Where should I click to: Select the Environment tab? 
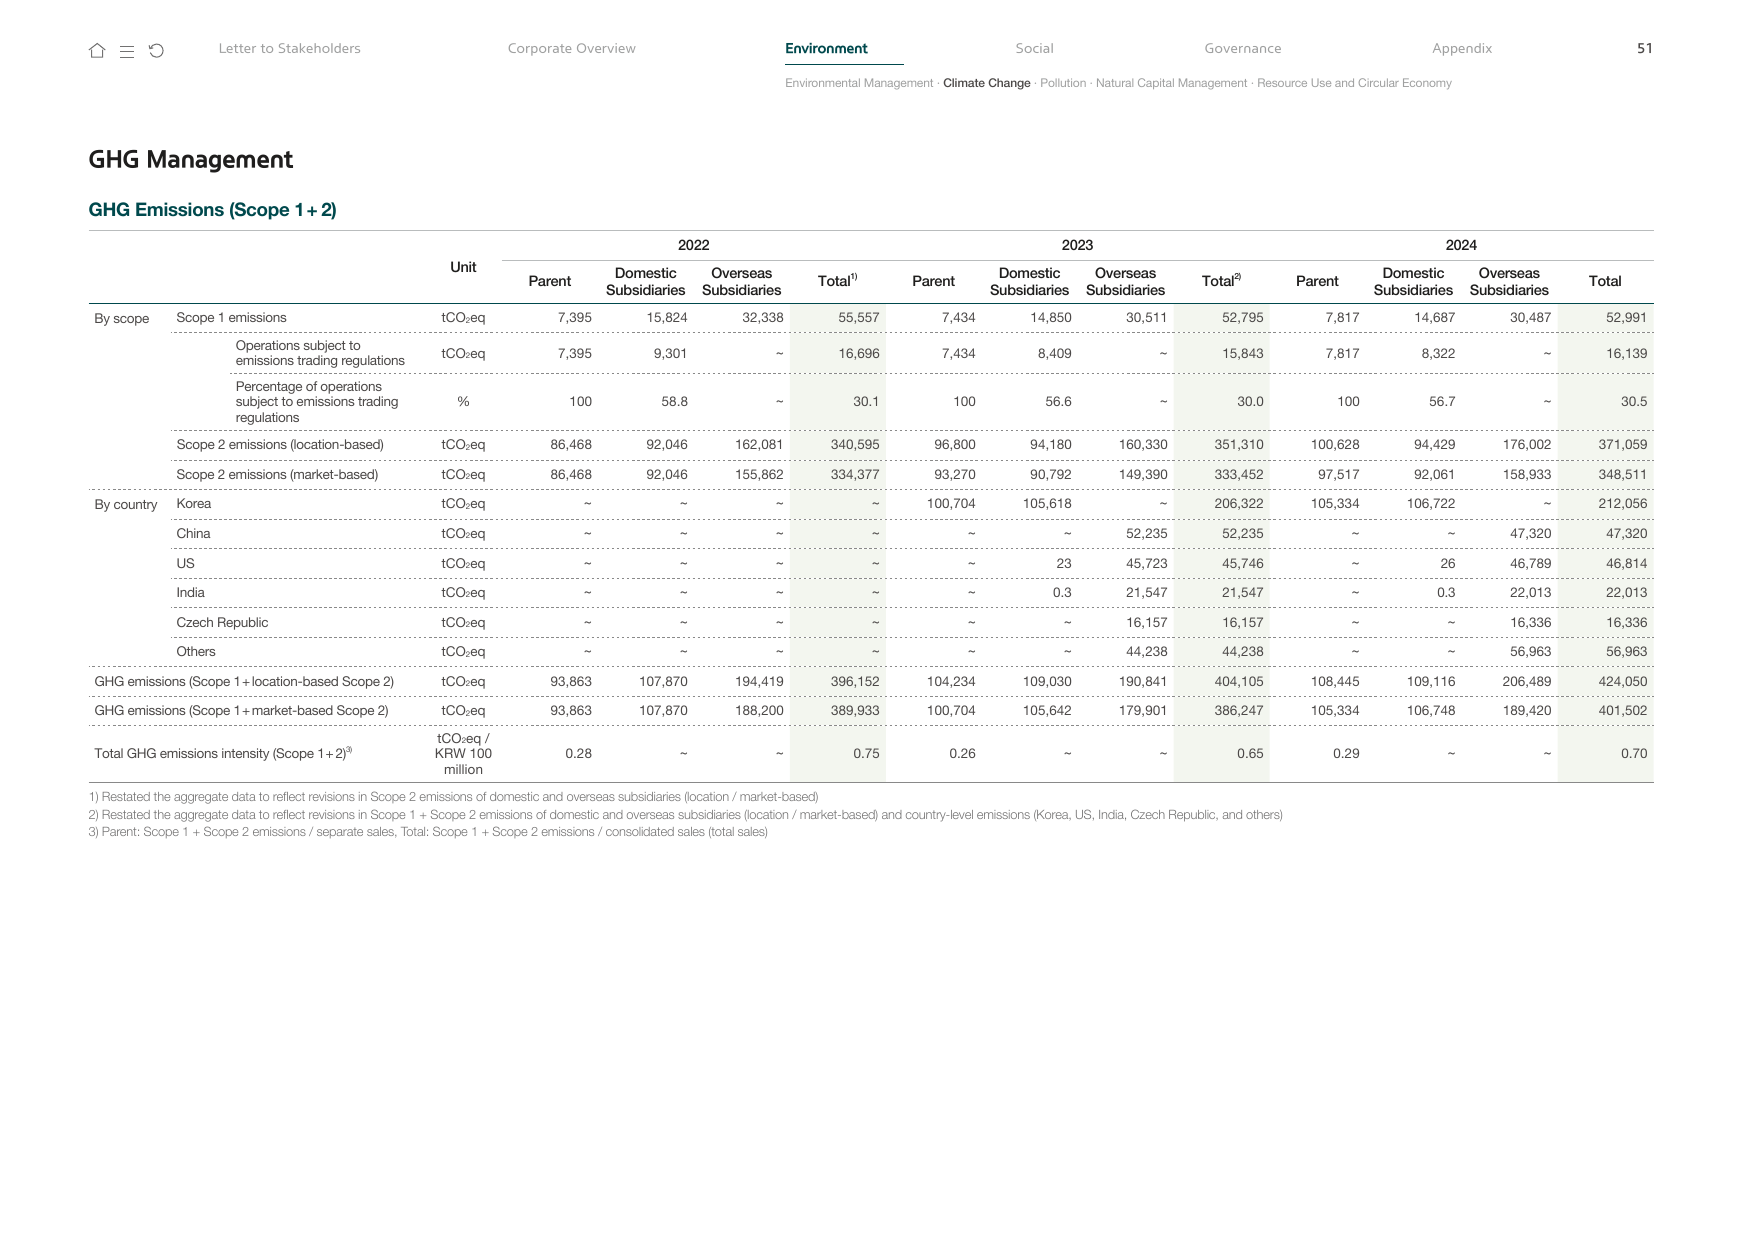tap(826, 48)
